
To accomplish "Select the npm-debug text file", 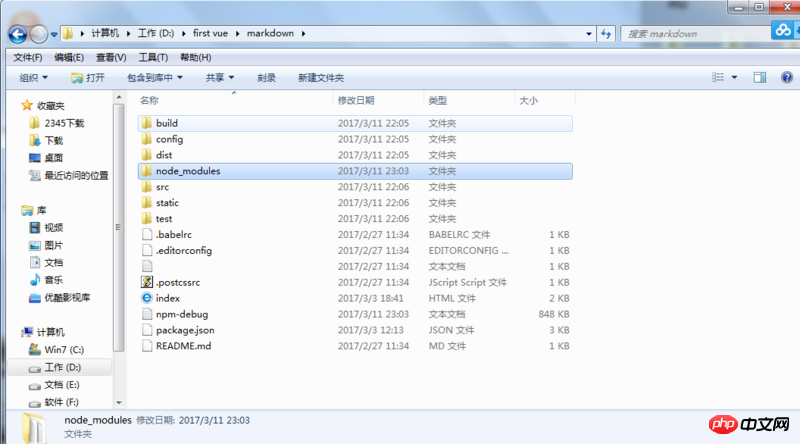I will [355, 314].
